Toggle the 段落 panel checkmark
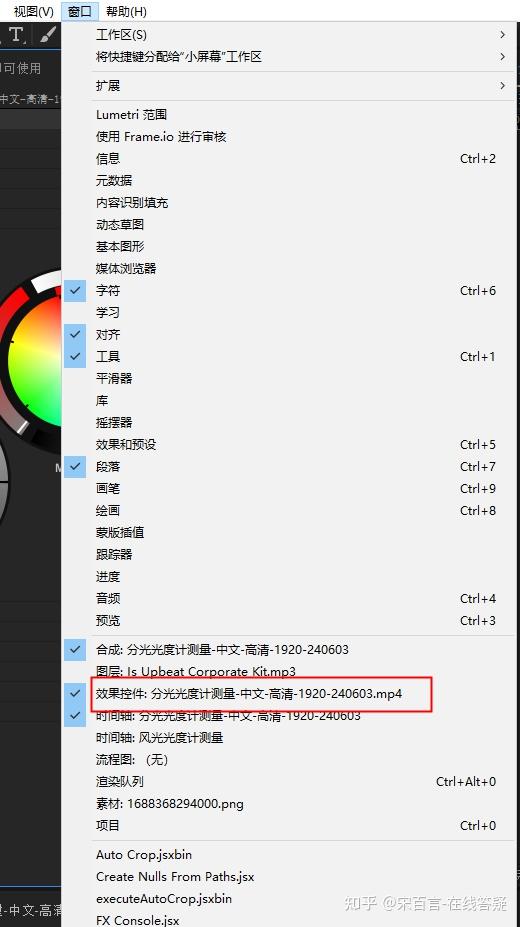The image size is (520, 927). pyautogui.click(x=75, y=466)
